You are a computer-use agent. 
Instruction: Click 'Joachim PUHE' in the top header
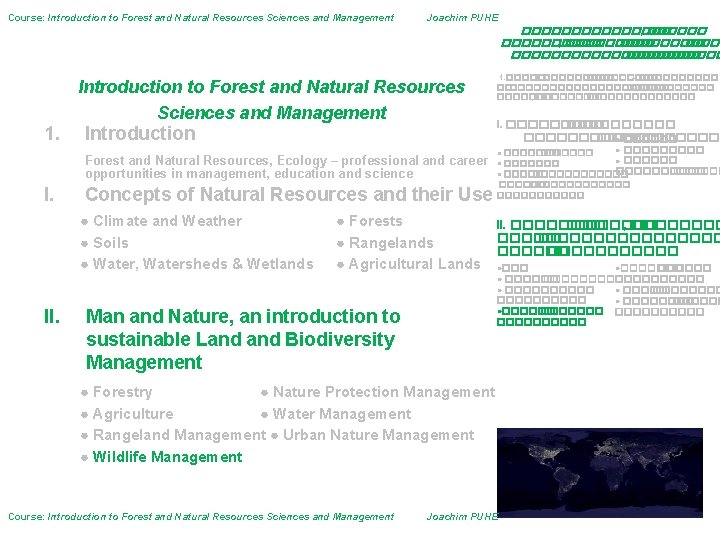462,18
